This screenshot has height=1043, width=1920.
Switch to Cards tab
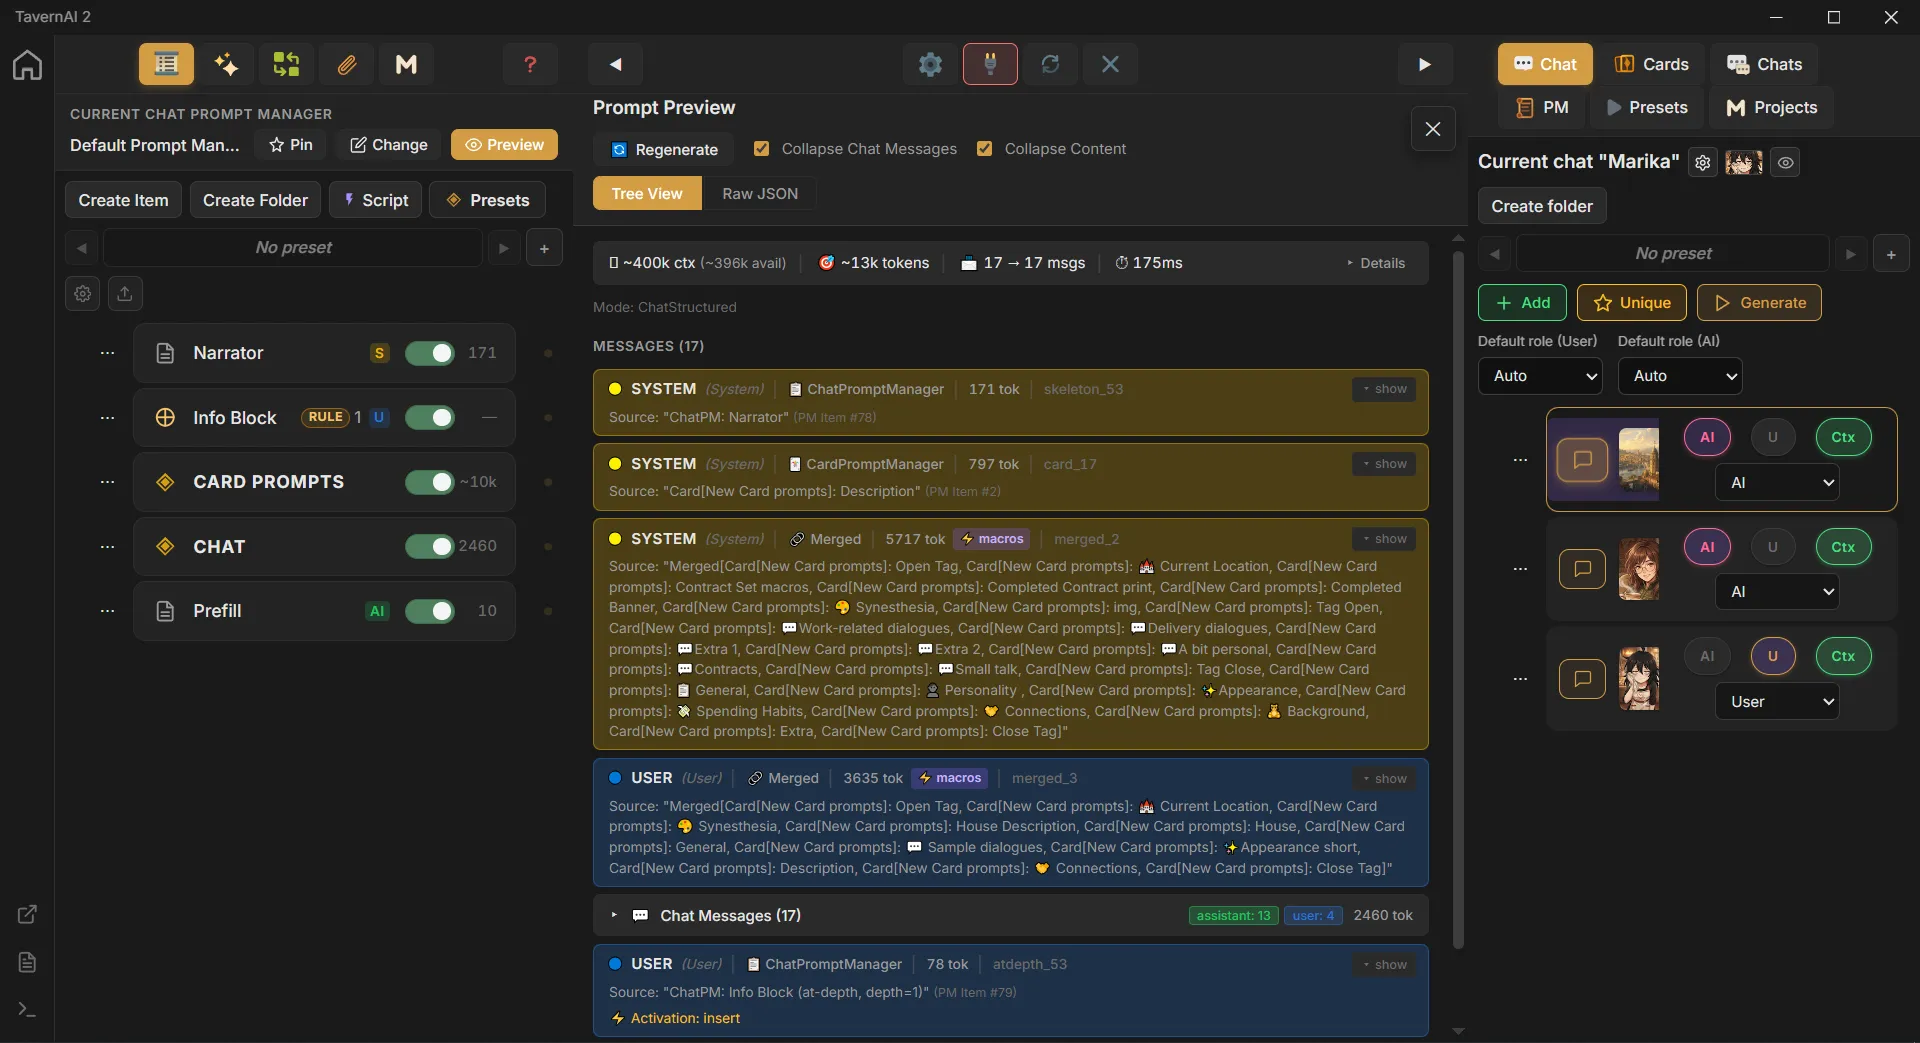click(1651, 64)
